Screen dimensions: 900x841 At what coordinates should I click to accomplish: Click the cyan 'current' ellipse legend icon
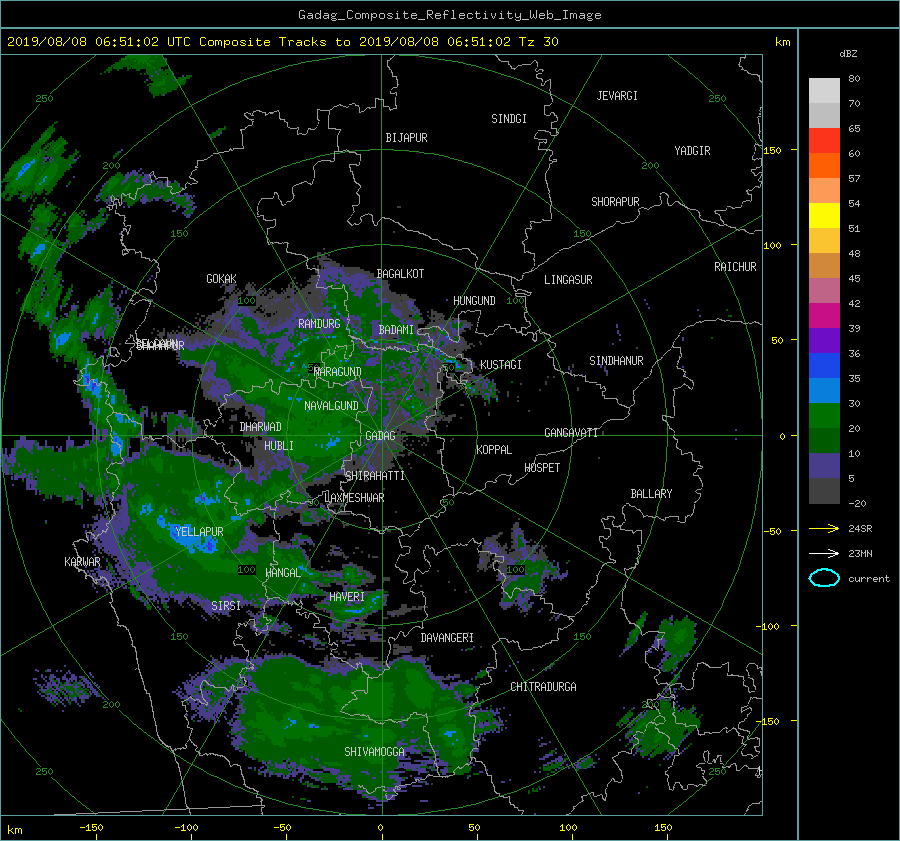click(824, 578)
